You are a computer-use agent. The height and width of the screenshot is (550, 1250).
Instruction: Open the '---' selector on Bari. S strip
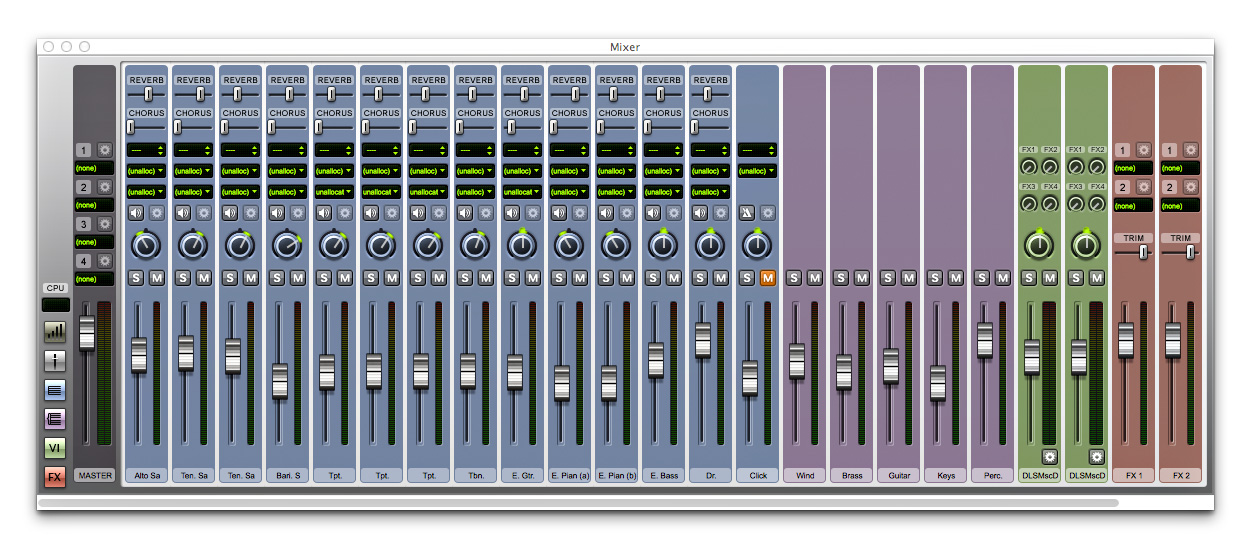click(287, 150)
